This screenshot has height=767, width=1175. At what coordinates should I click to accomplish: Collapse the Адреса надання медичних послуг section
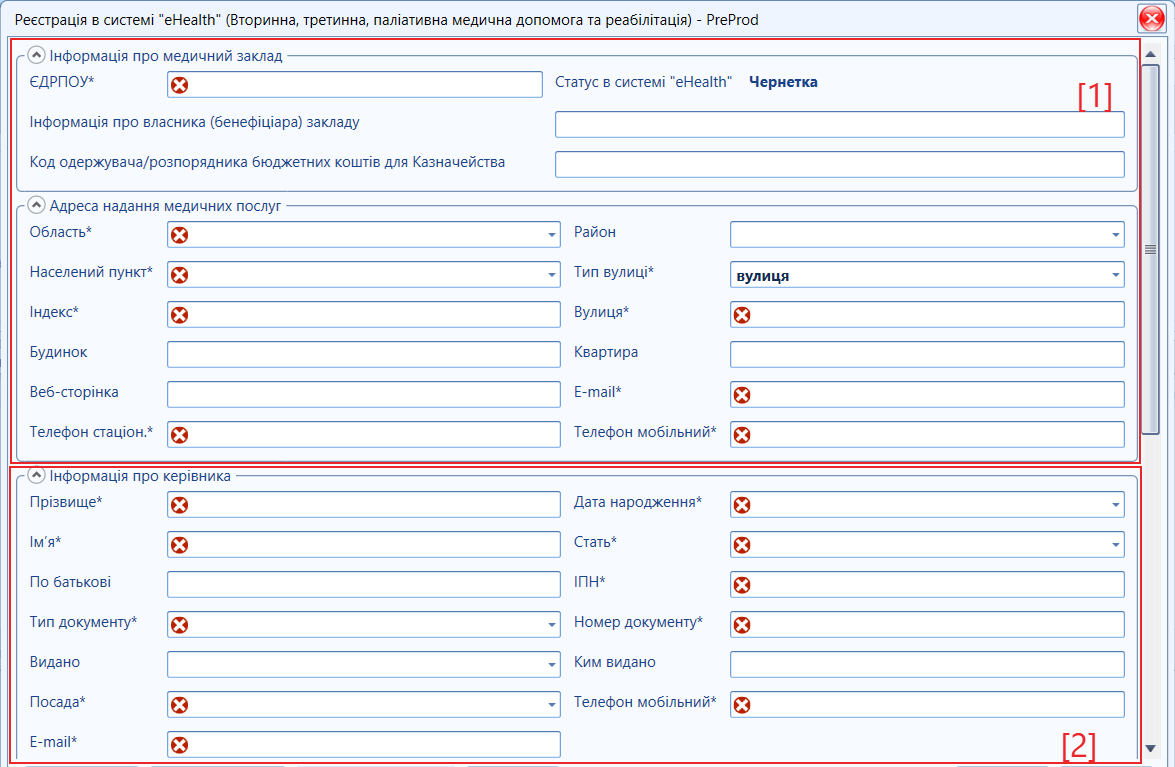[x=36, y=204]
